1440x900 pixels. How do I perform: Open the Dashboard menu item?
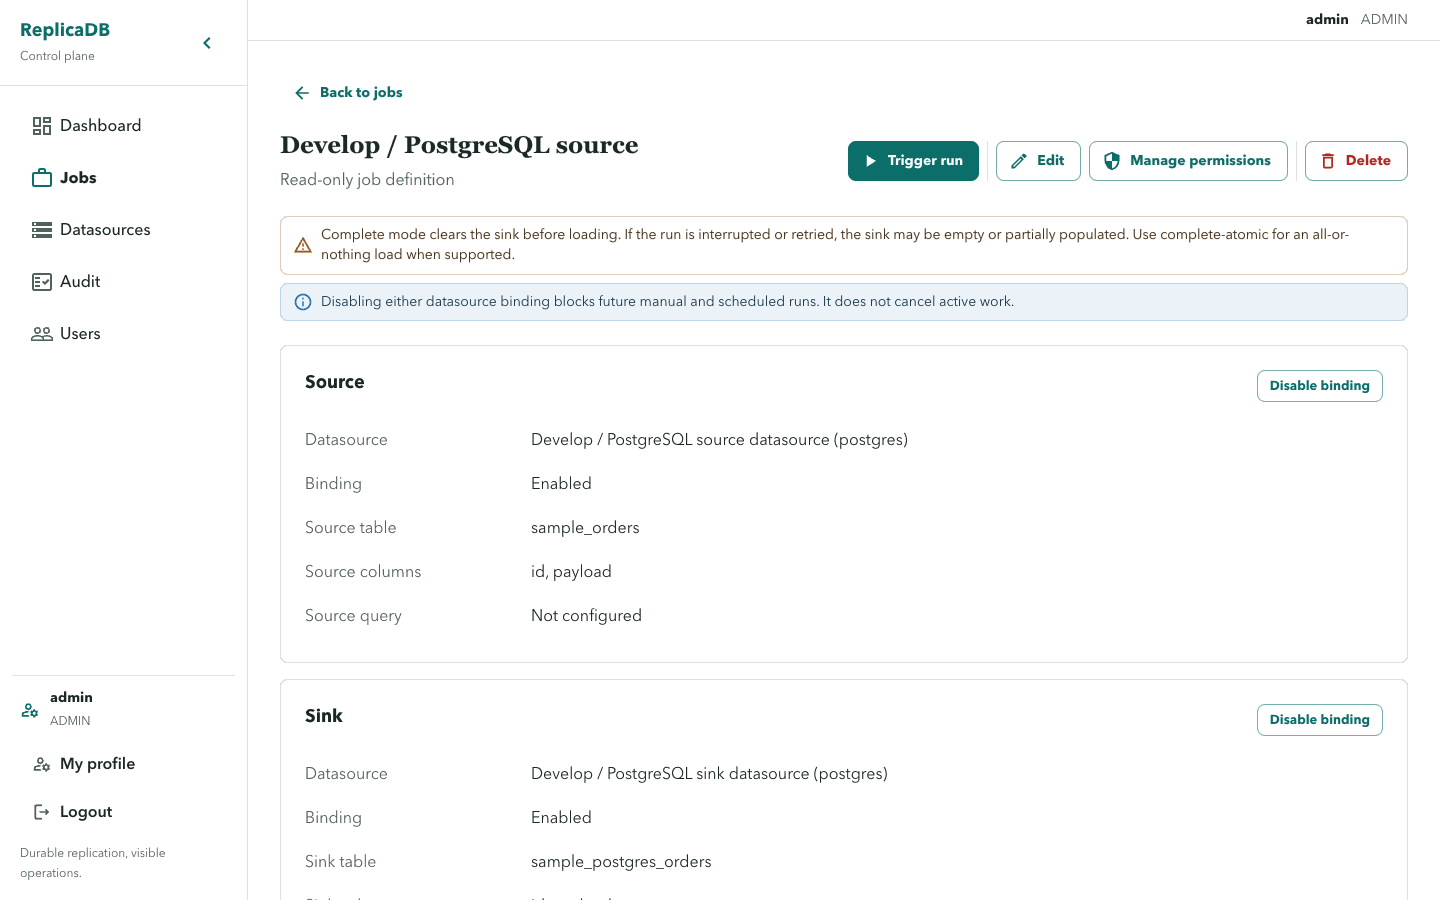(123, 126)
